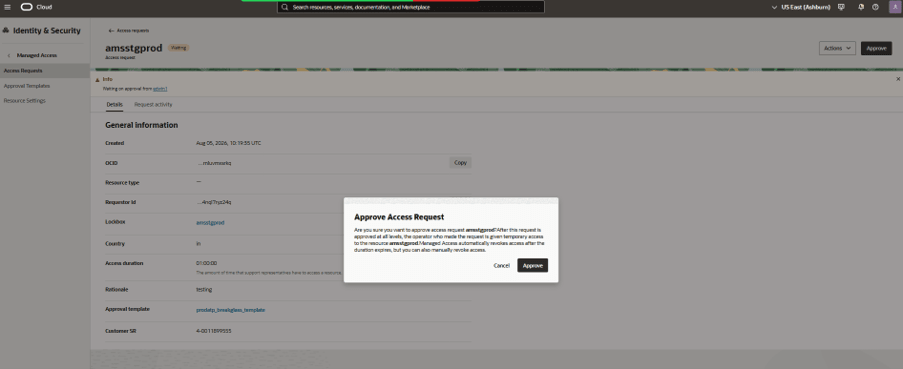Image resolution: width=903 pixels, height=369 pixels.
Task: Open prodatp_breakglass_template link
Action: tap(231, 310)
